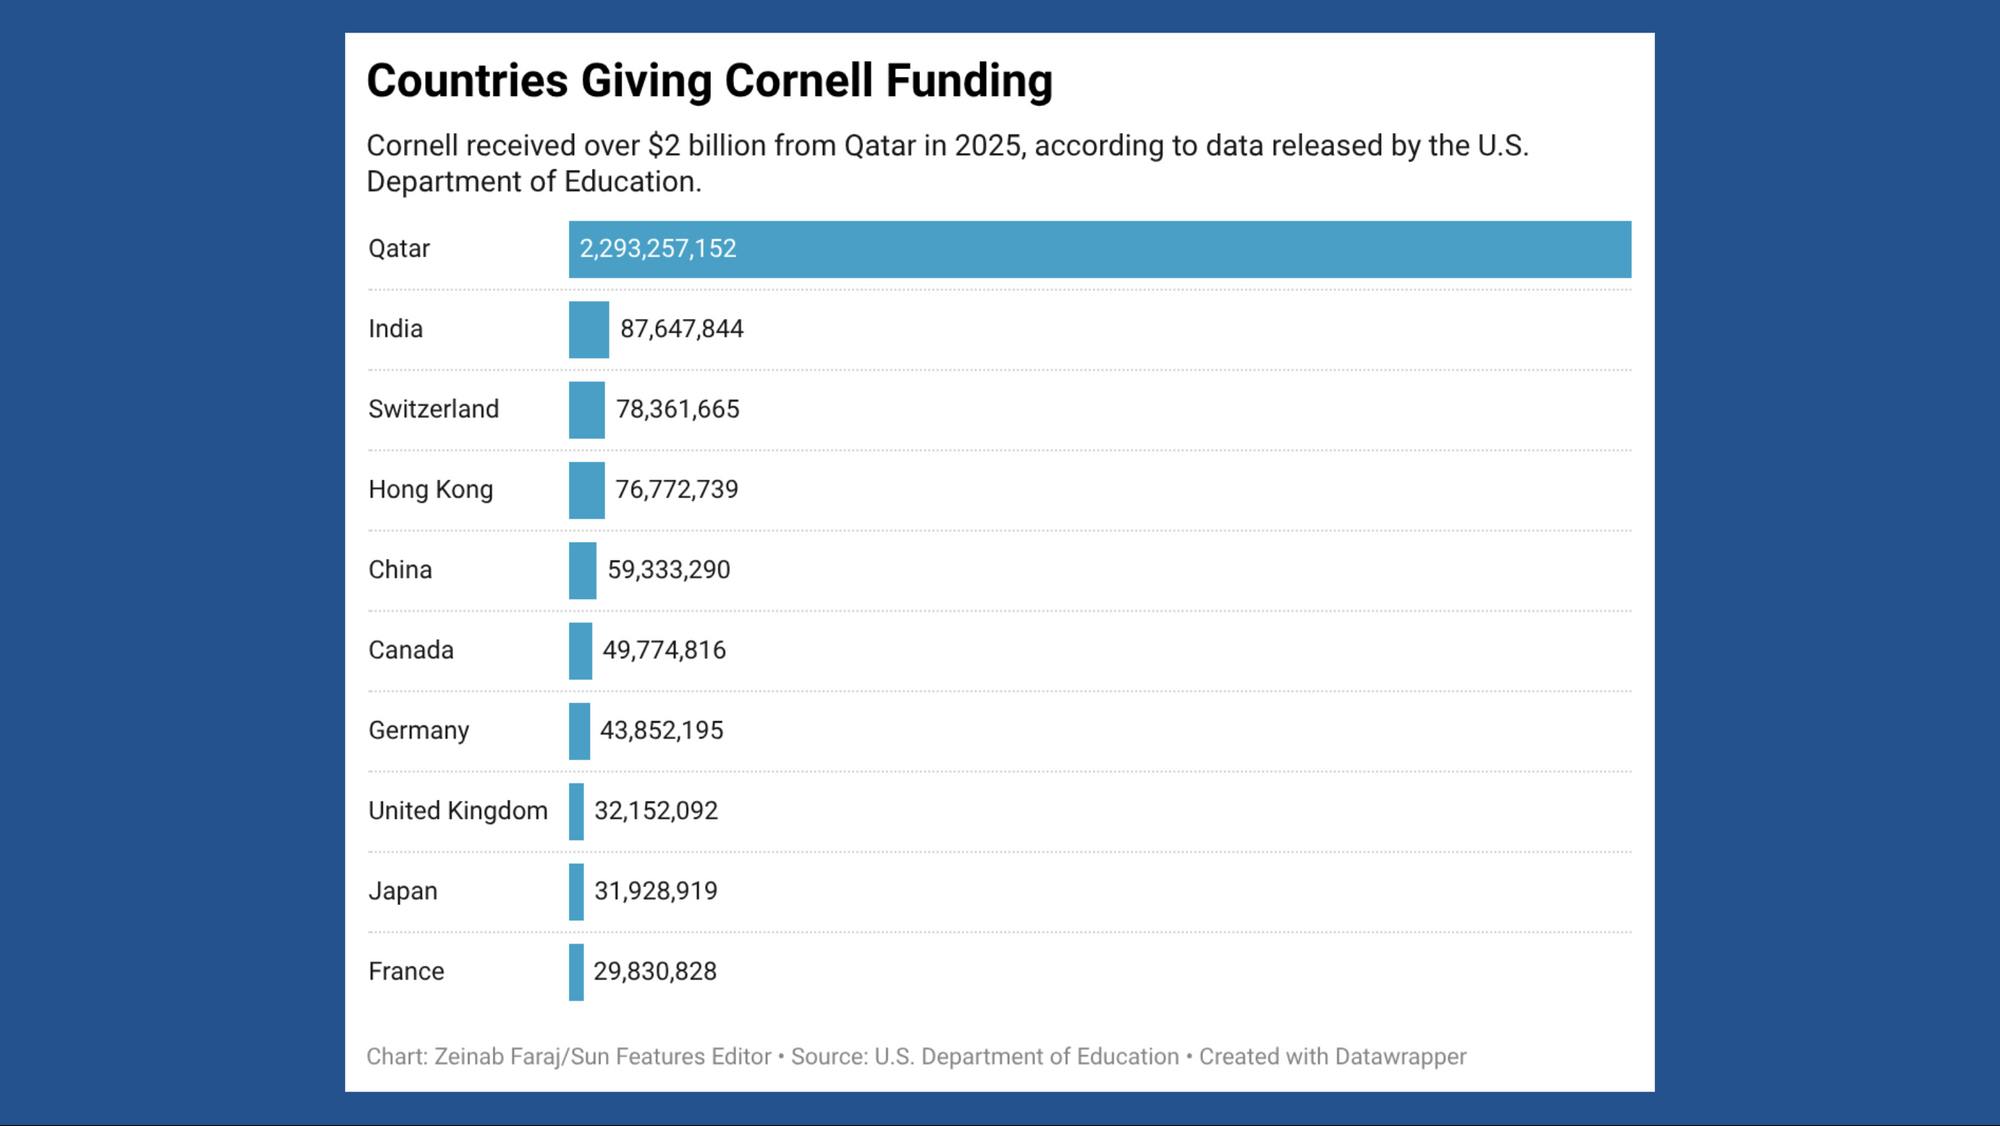Click the Japan country label
2000x1126 pixels.
[402, 891]
